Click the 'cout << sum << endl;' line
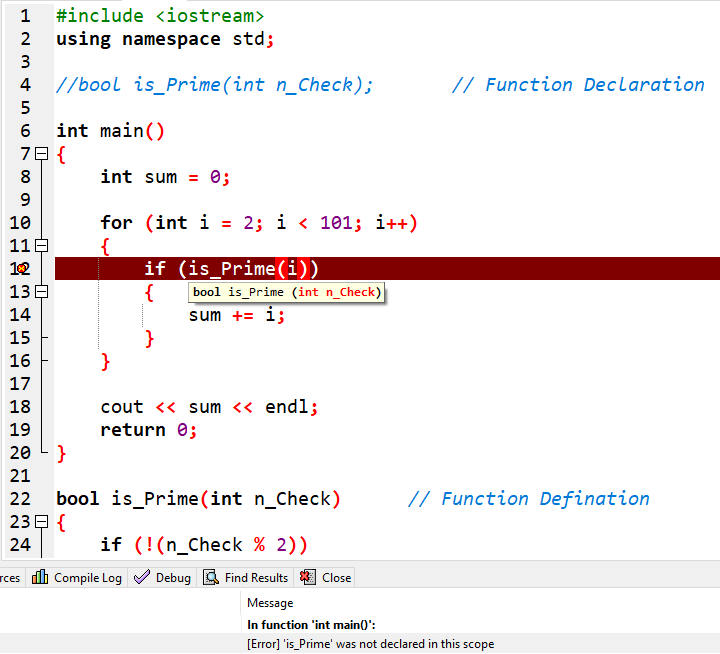The height and width of the screenshot is (654, 720). click(209, 407)
